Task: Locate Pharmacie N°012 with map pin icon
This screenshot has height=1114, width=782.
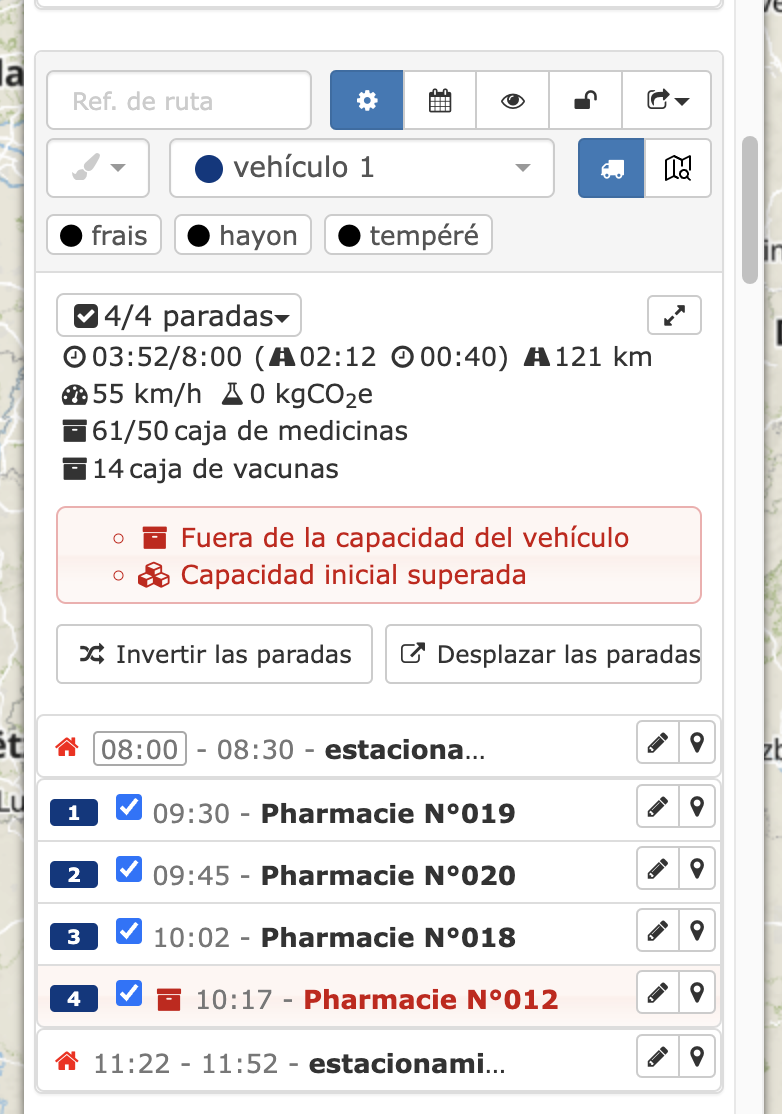Action: point(697,993)
